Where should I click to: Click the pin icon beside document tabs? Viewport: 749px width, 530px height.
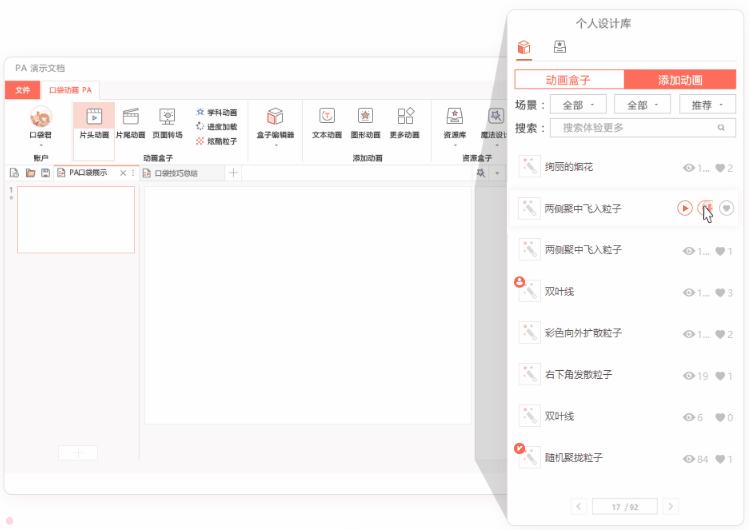pyautogui.click(x=481, y=173)
